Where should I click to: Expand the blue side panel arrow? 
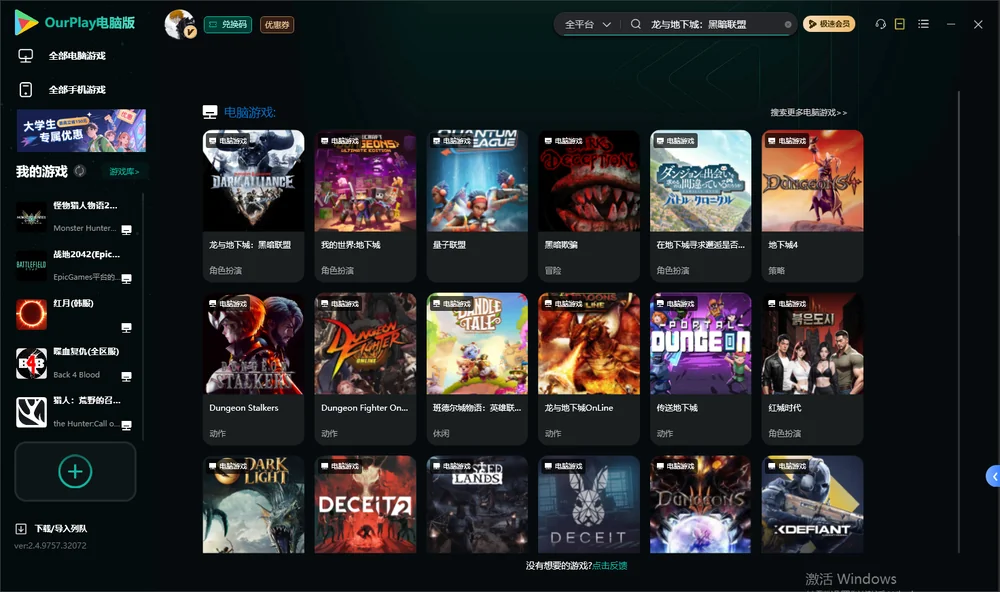point(993,477)
